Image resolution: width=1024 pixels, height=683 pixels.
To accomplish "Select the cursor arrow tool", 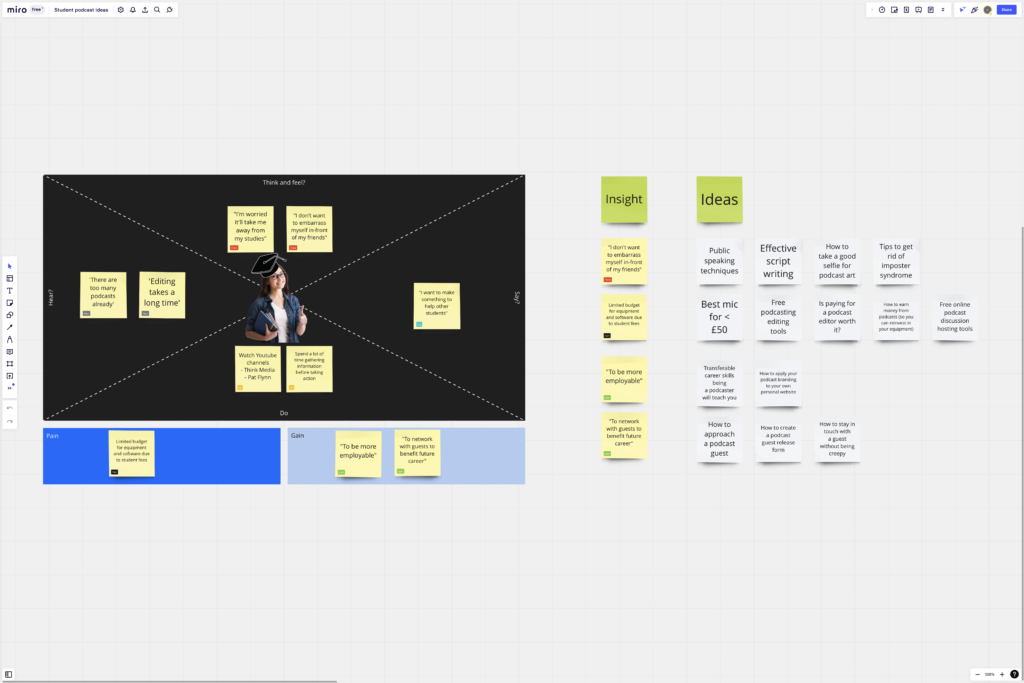I will coord(9,266).
